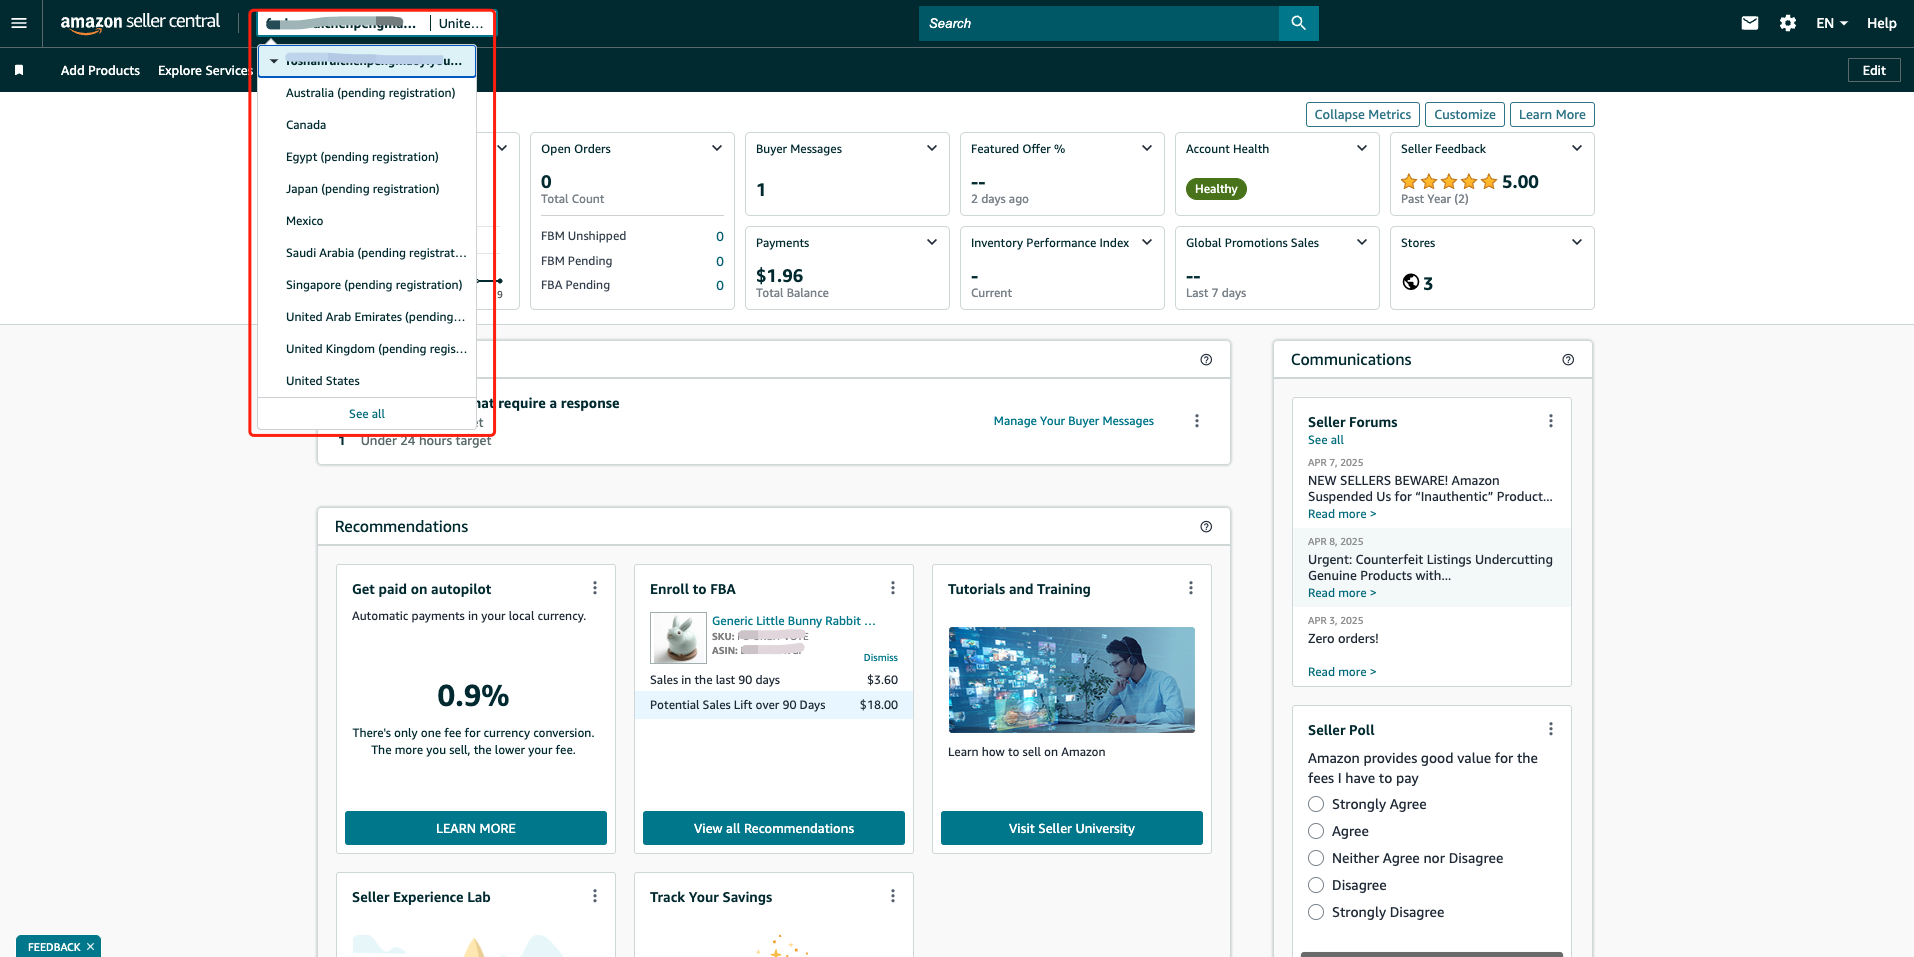The image size is (1914, 957).
Task: Collapse the merchant account tree arrow
Action: pyautogui.click(x=274, y=61)
